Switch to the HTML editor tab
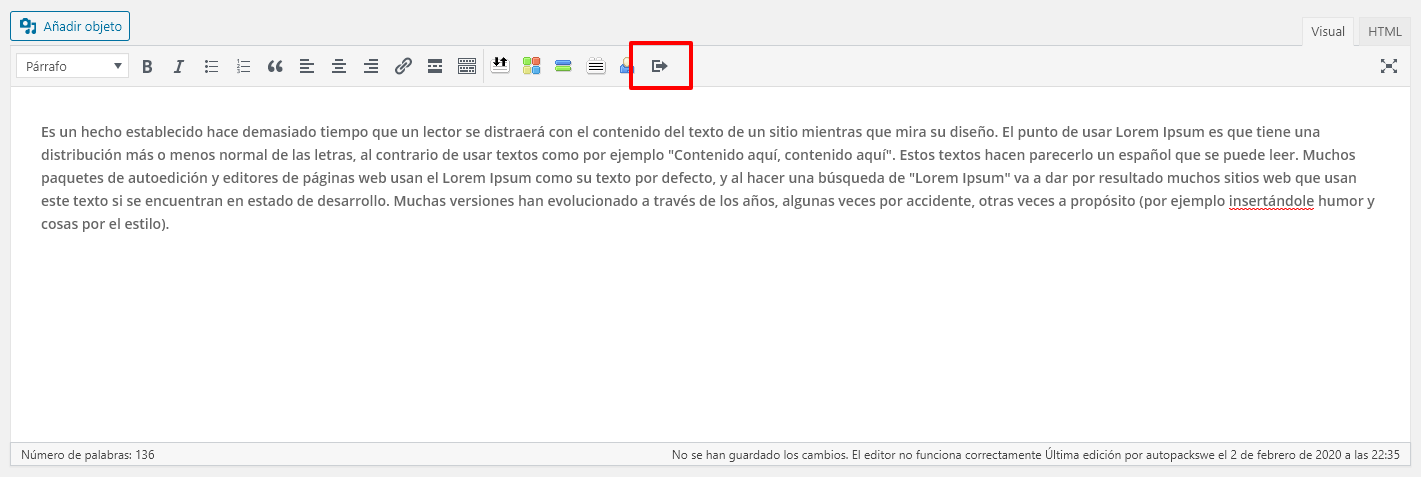Screen dimensions: 1421x477 pyautogui.click(x=1385, y=31)
